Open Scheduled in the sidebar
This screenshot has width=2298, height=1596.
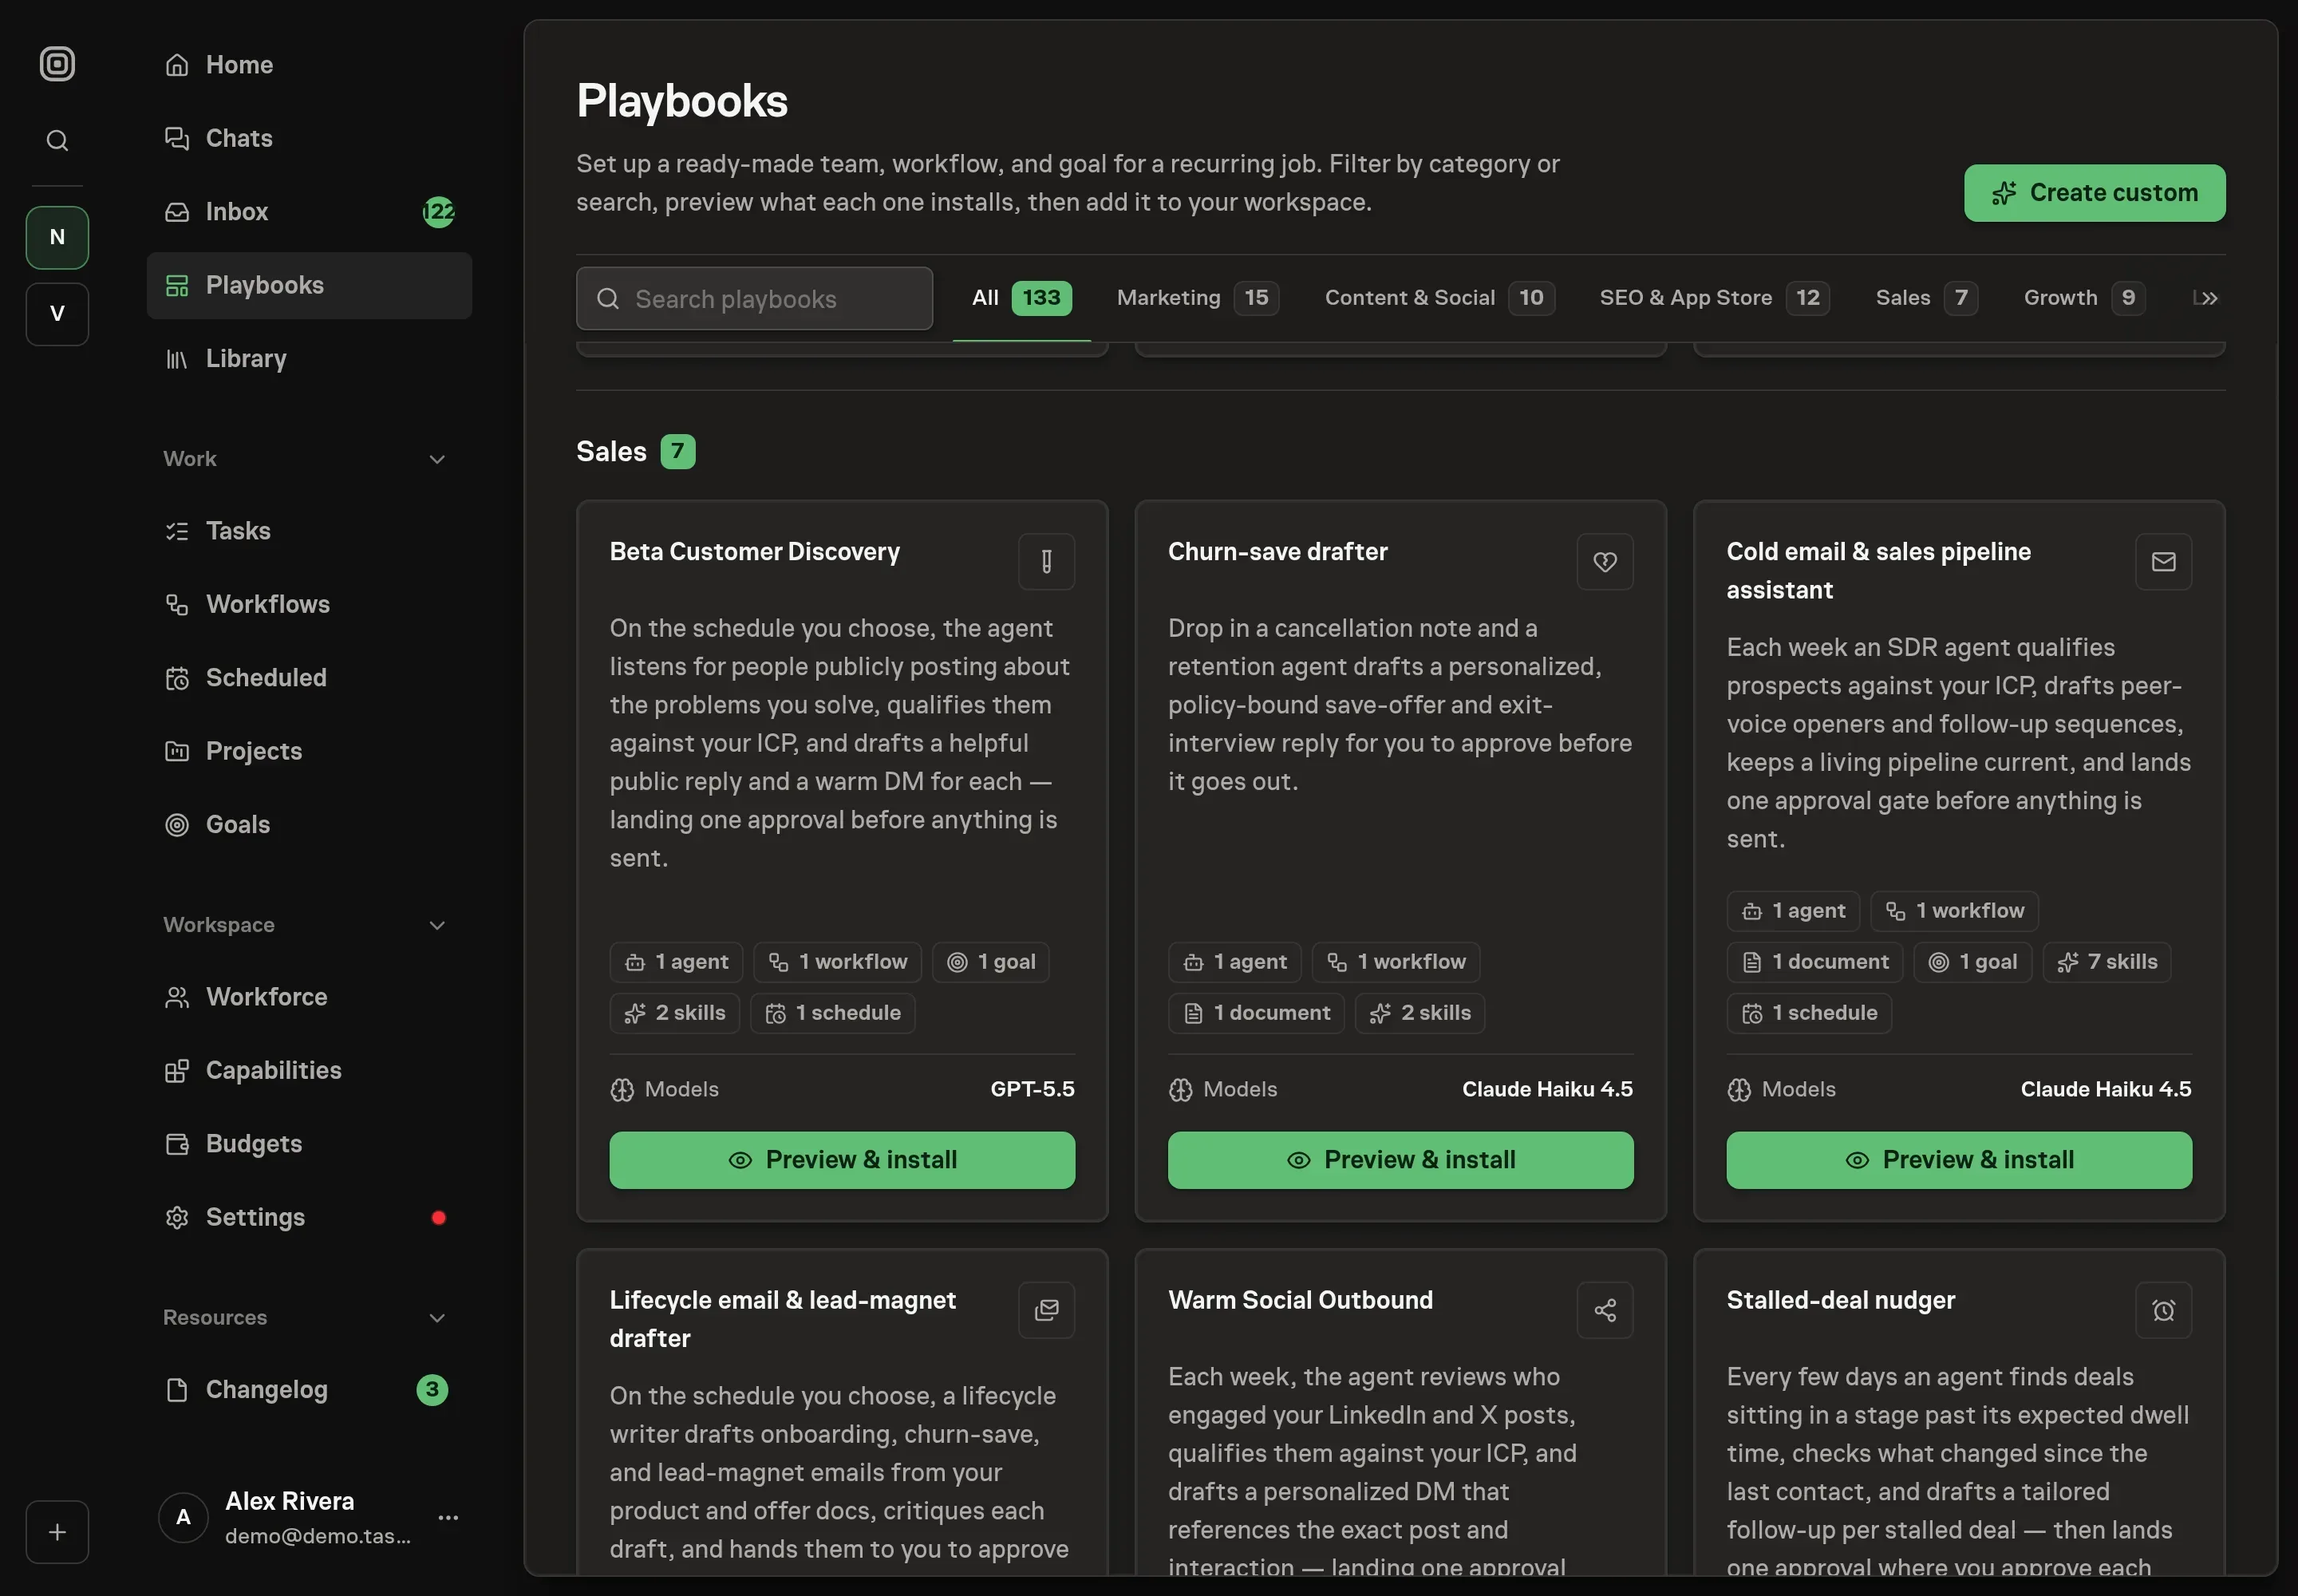(309, 678)
